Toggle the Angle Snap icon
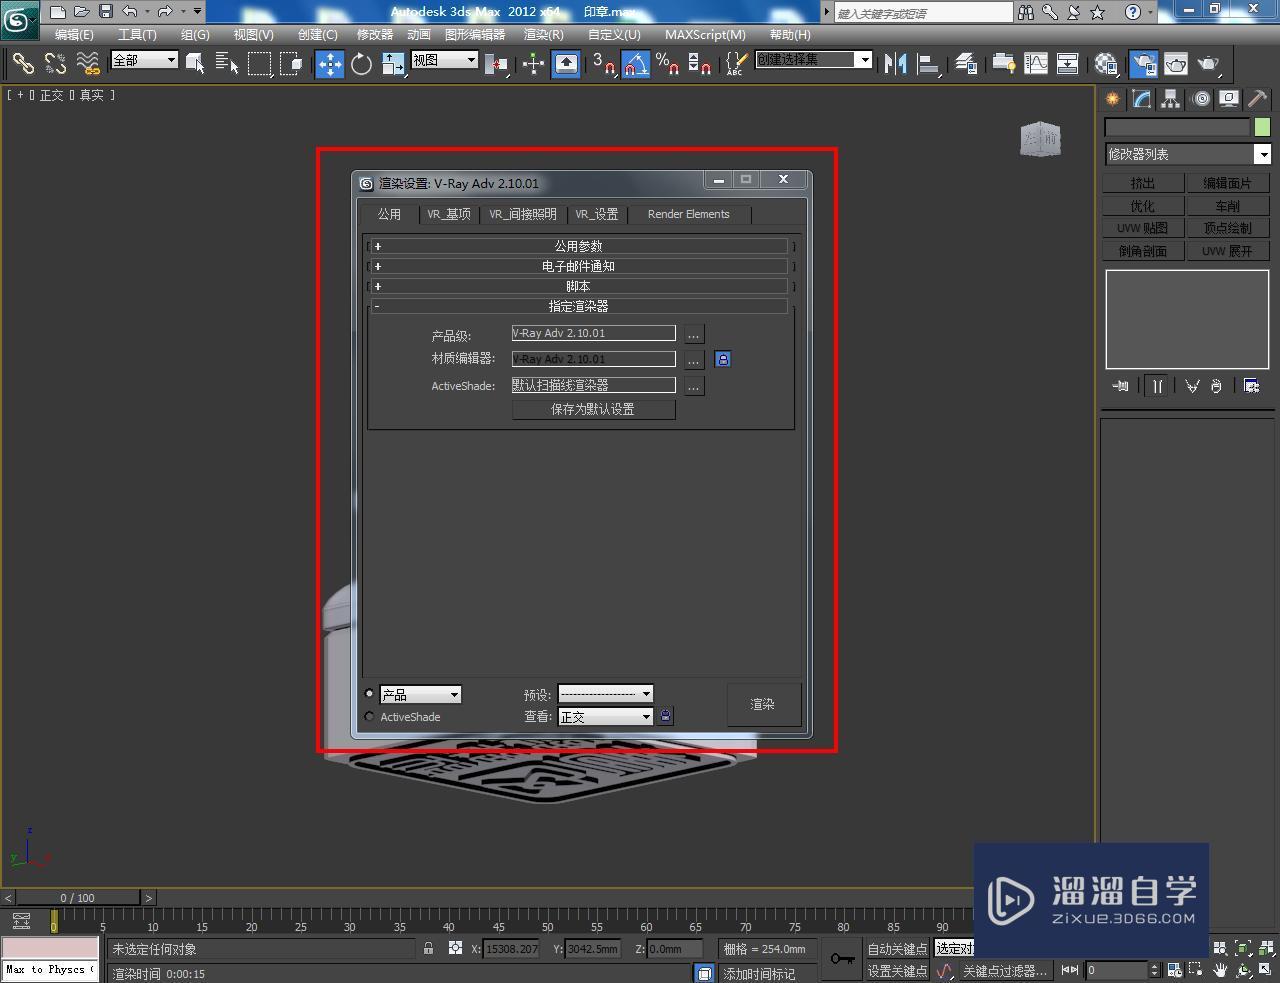 point(636,64)
